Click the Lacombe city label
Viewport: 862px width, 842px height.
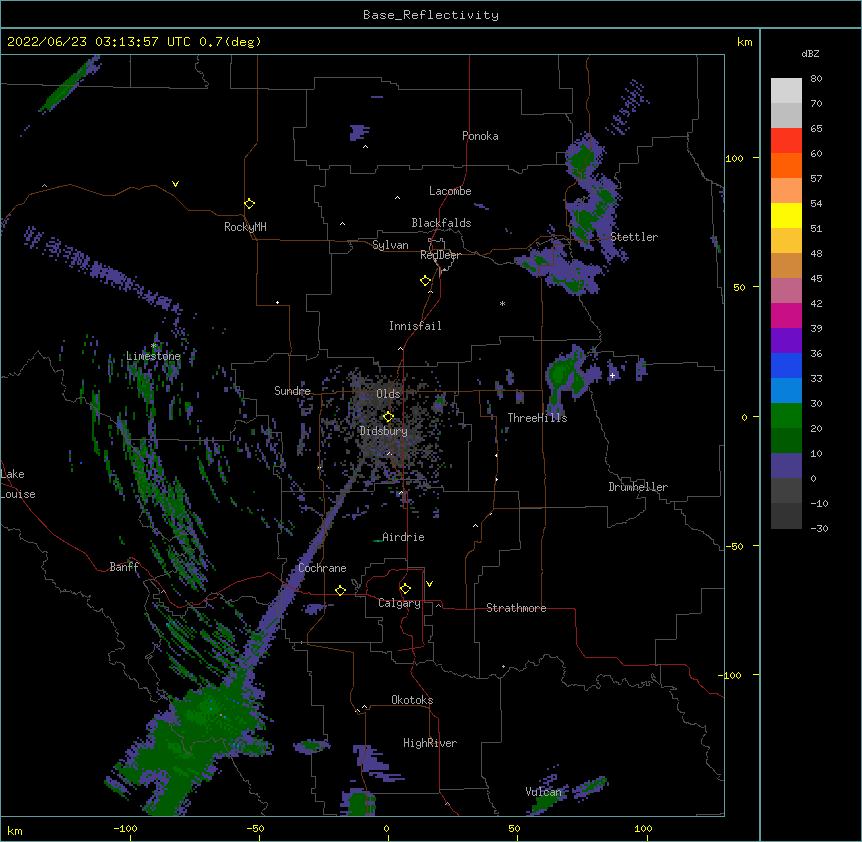click(450, 191)
